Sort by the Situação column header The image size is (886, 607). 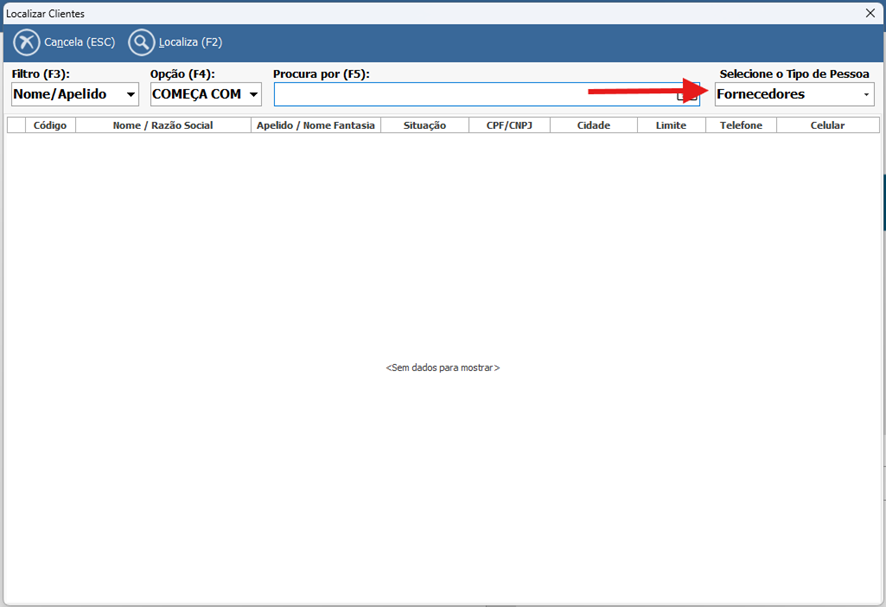pyautogui.click(x=425, y=125)
